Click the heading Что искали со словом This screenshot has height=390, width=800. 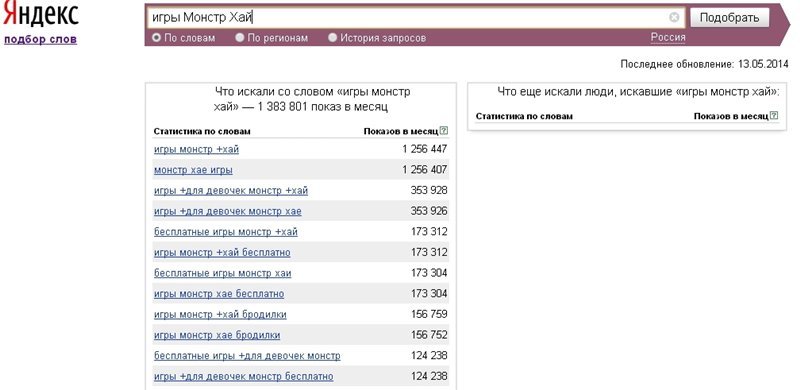tap(312, 100)
